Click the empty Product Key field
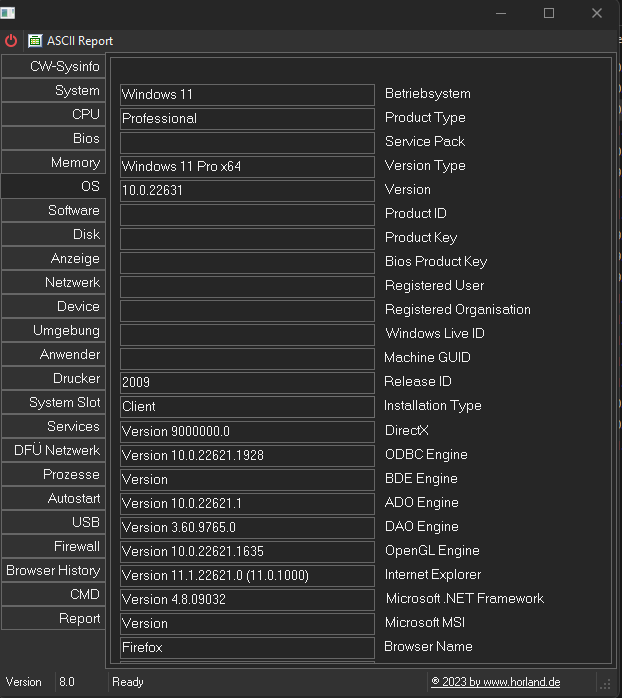The image size is (622, 698). point(247,239)
